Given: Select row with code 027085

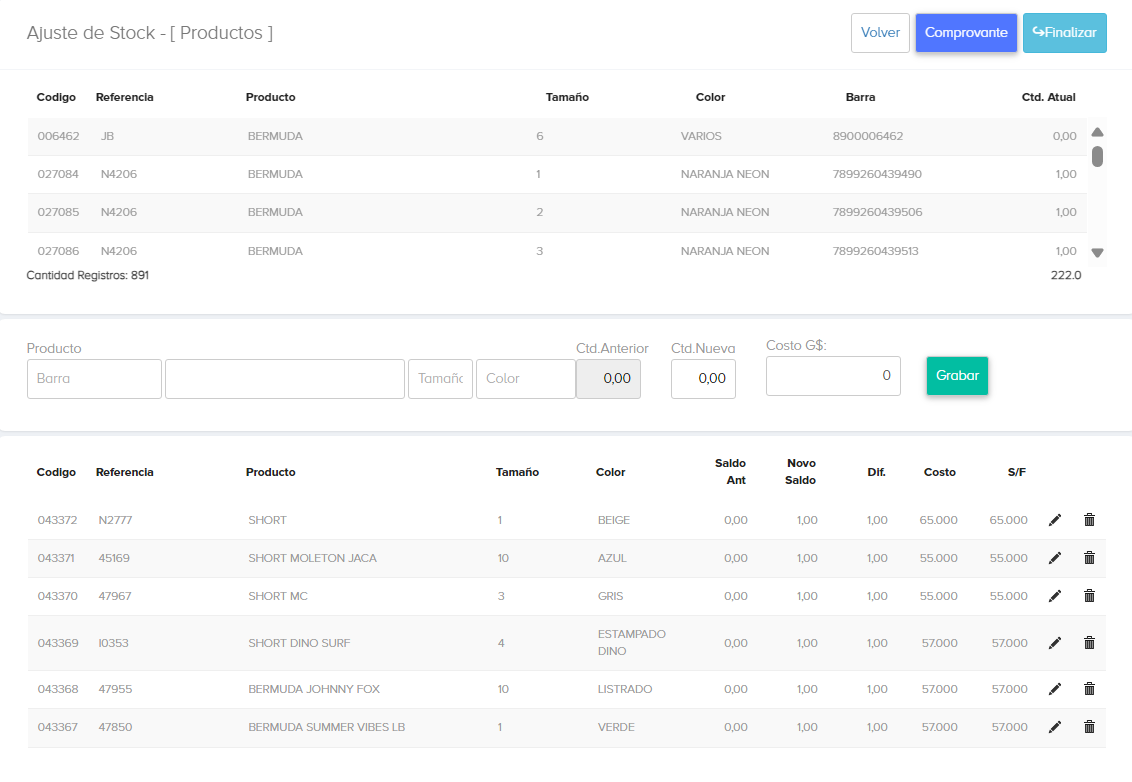Looking at the screenshot, I should pos(557,212).
